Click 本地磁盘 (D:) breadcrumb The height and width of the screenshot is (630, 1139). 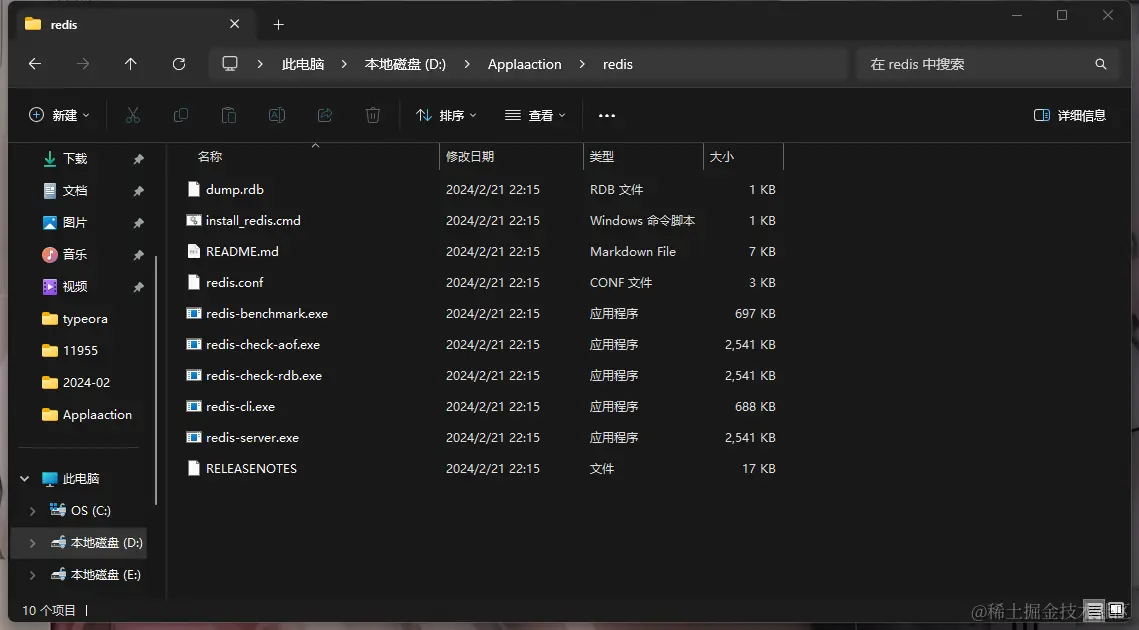coord(405,64)
